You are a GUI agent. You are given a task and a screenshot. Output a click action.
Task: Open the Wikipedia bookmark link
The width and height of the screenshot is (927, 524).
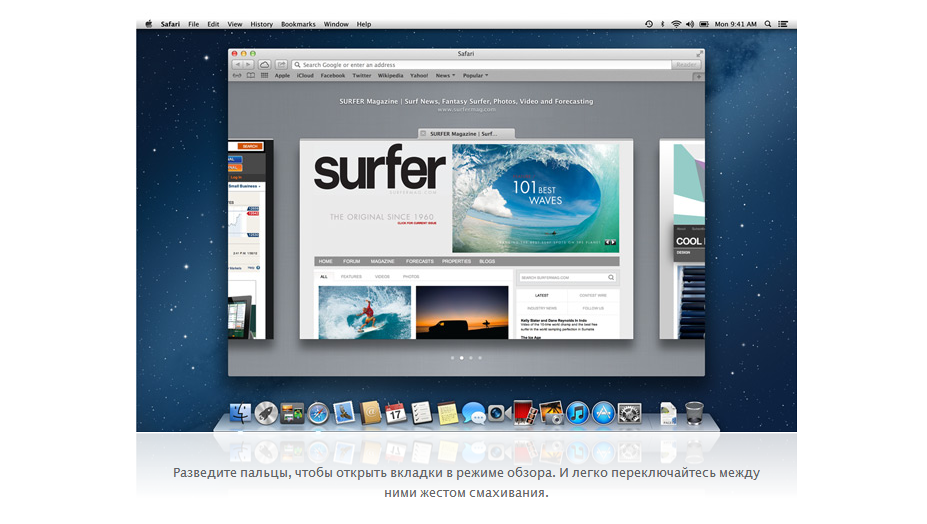(x=390, y=76)
